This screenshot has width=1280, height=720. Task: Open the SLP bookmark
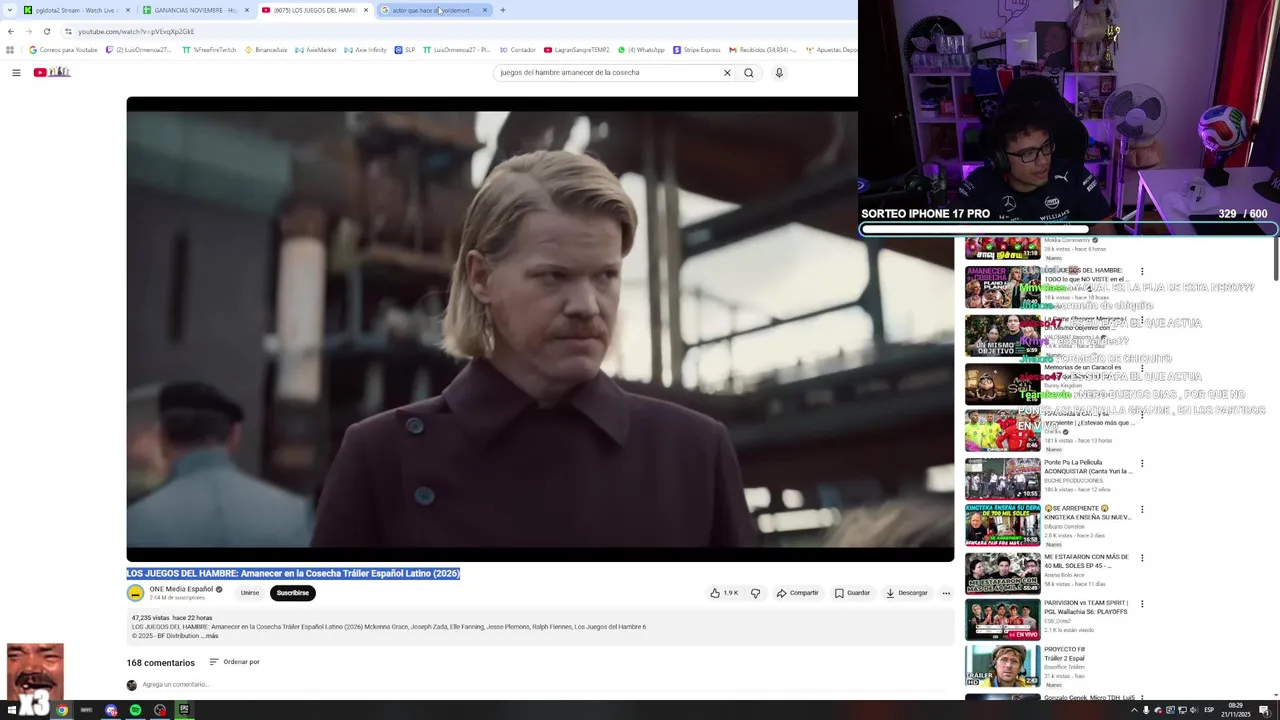coord(405,50)
